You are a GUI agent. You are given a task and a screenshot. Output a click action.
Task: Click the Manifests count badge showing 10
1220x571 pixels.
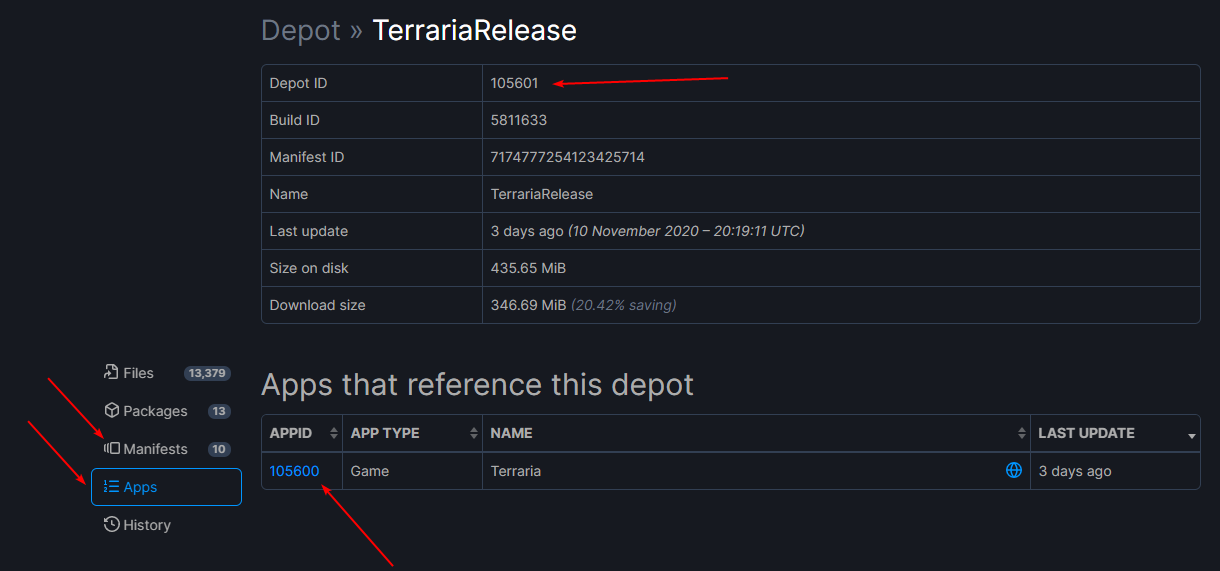click(219, 449)
